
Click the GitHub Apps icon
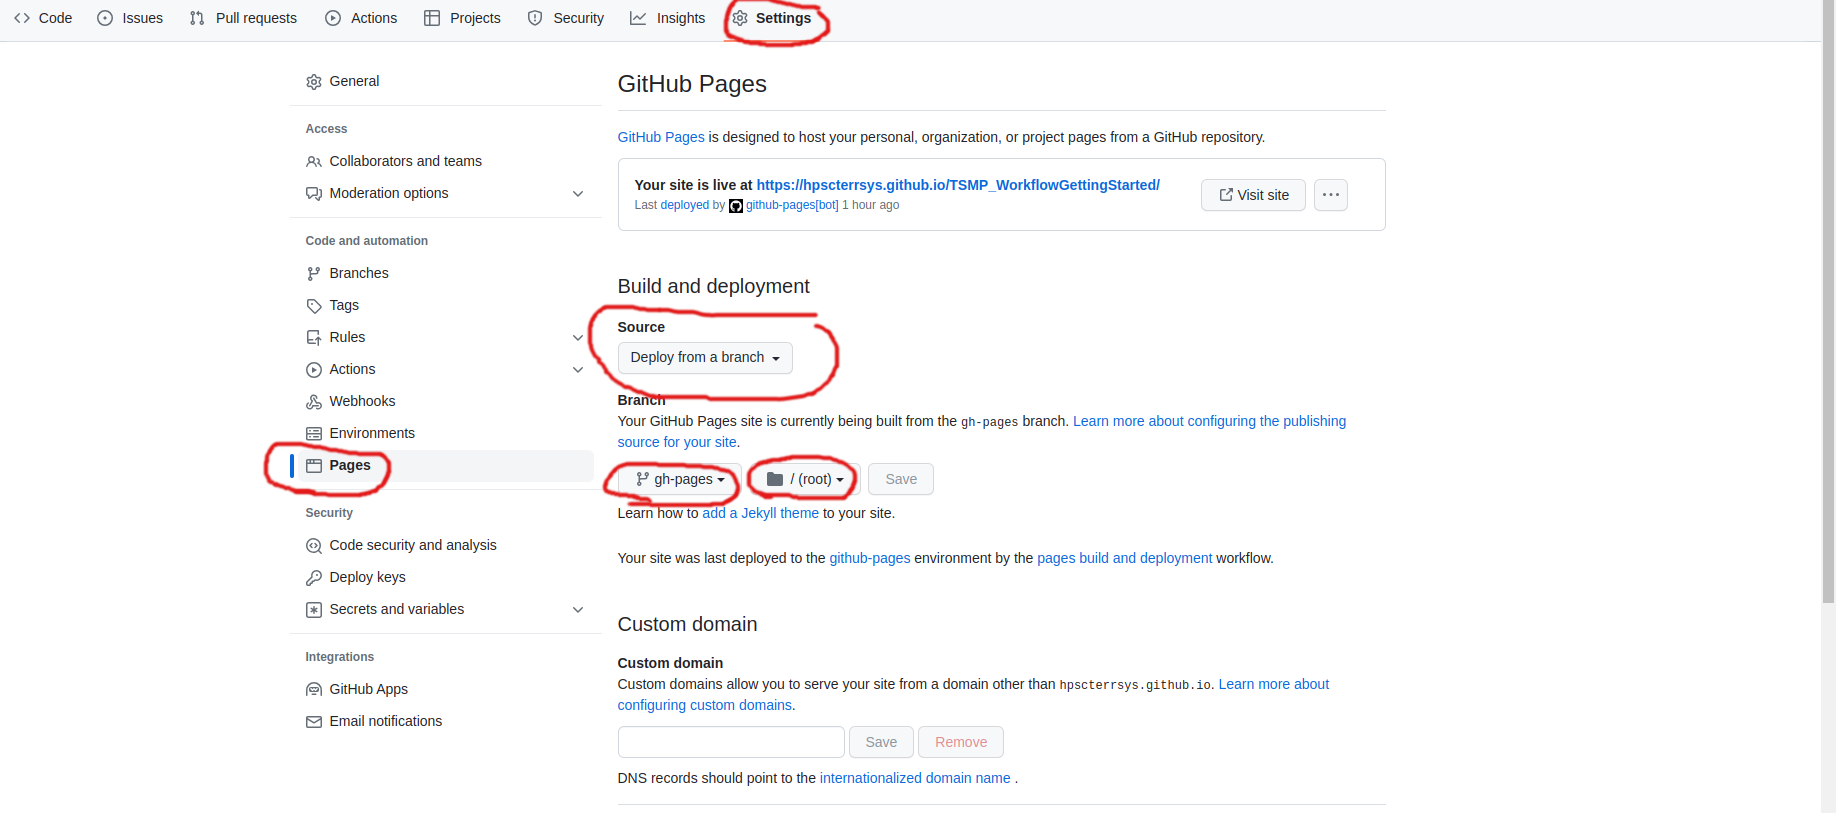click(314, 690)
